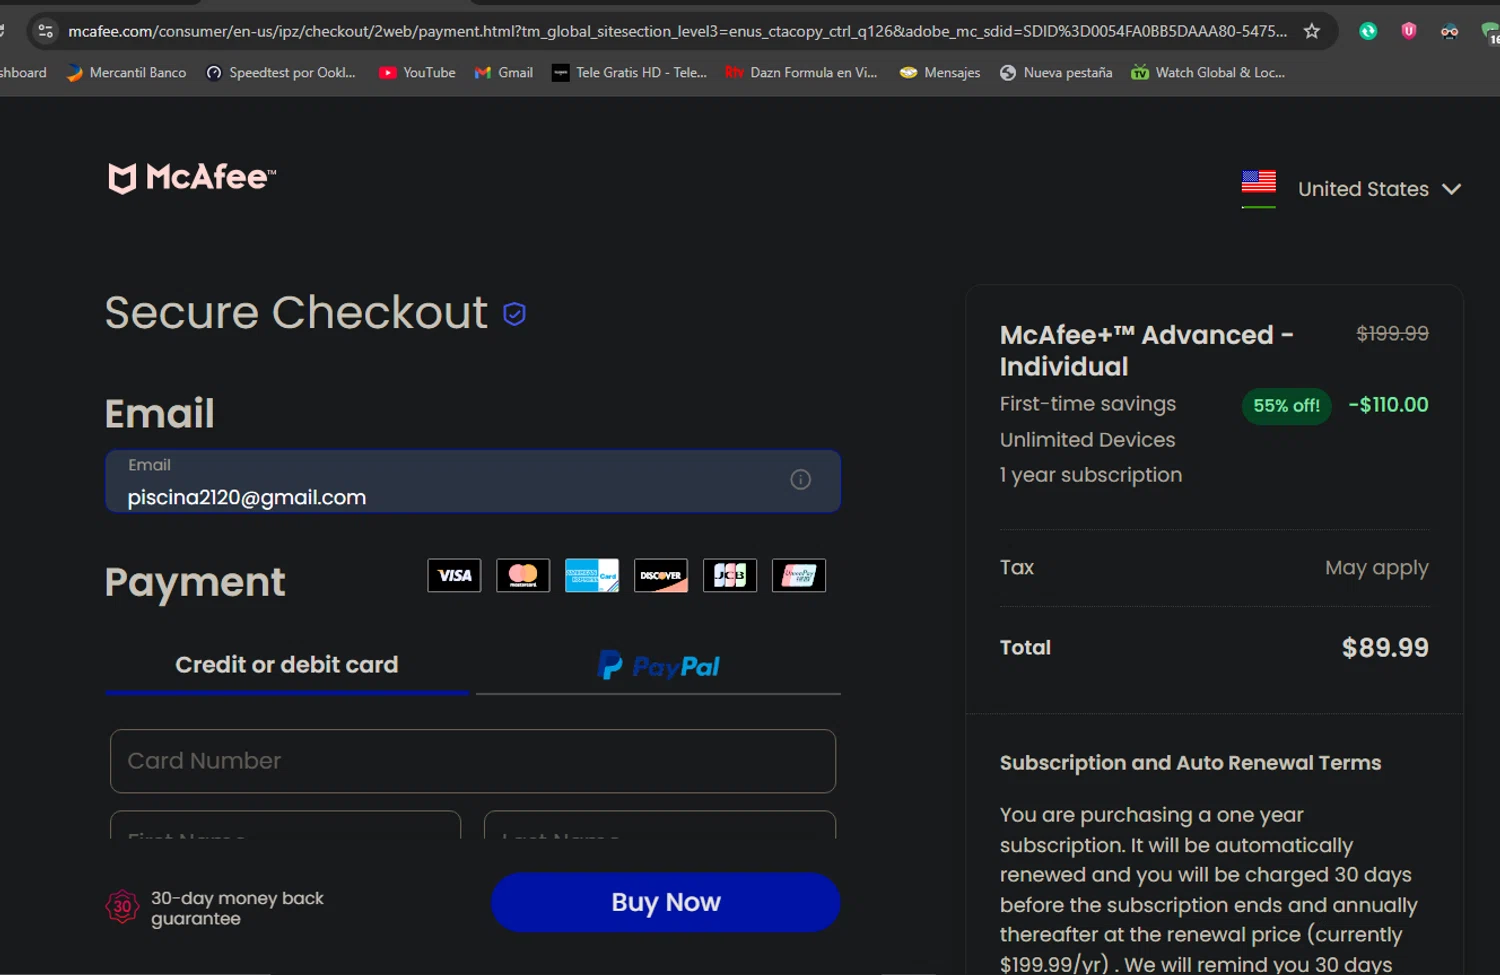Click the Visa card icon
This screenshot has width=1500, height=975.
[x=454, y=576]
